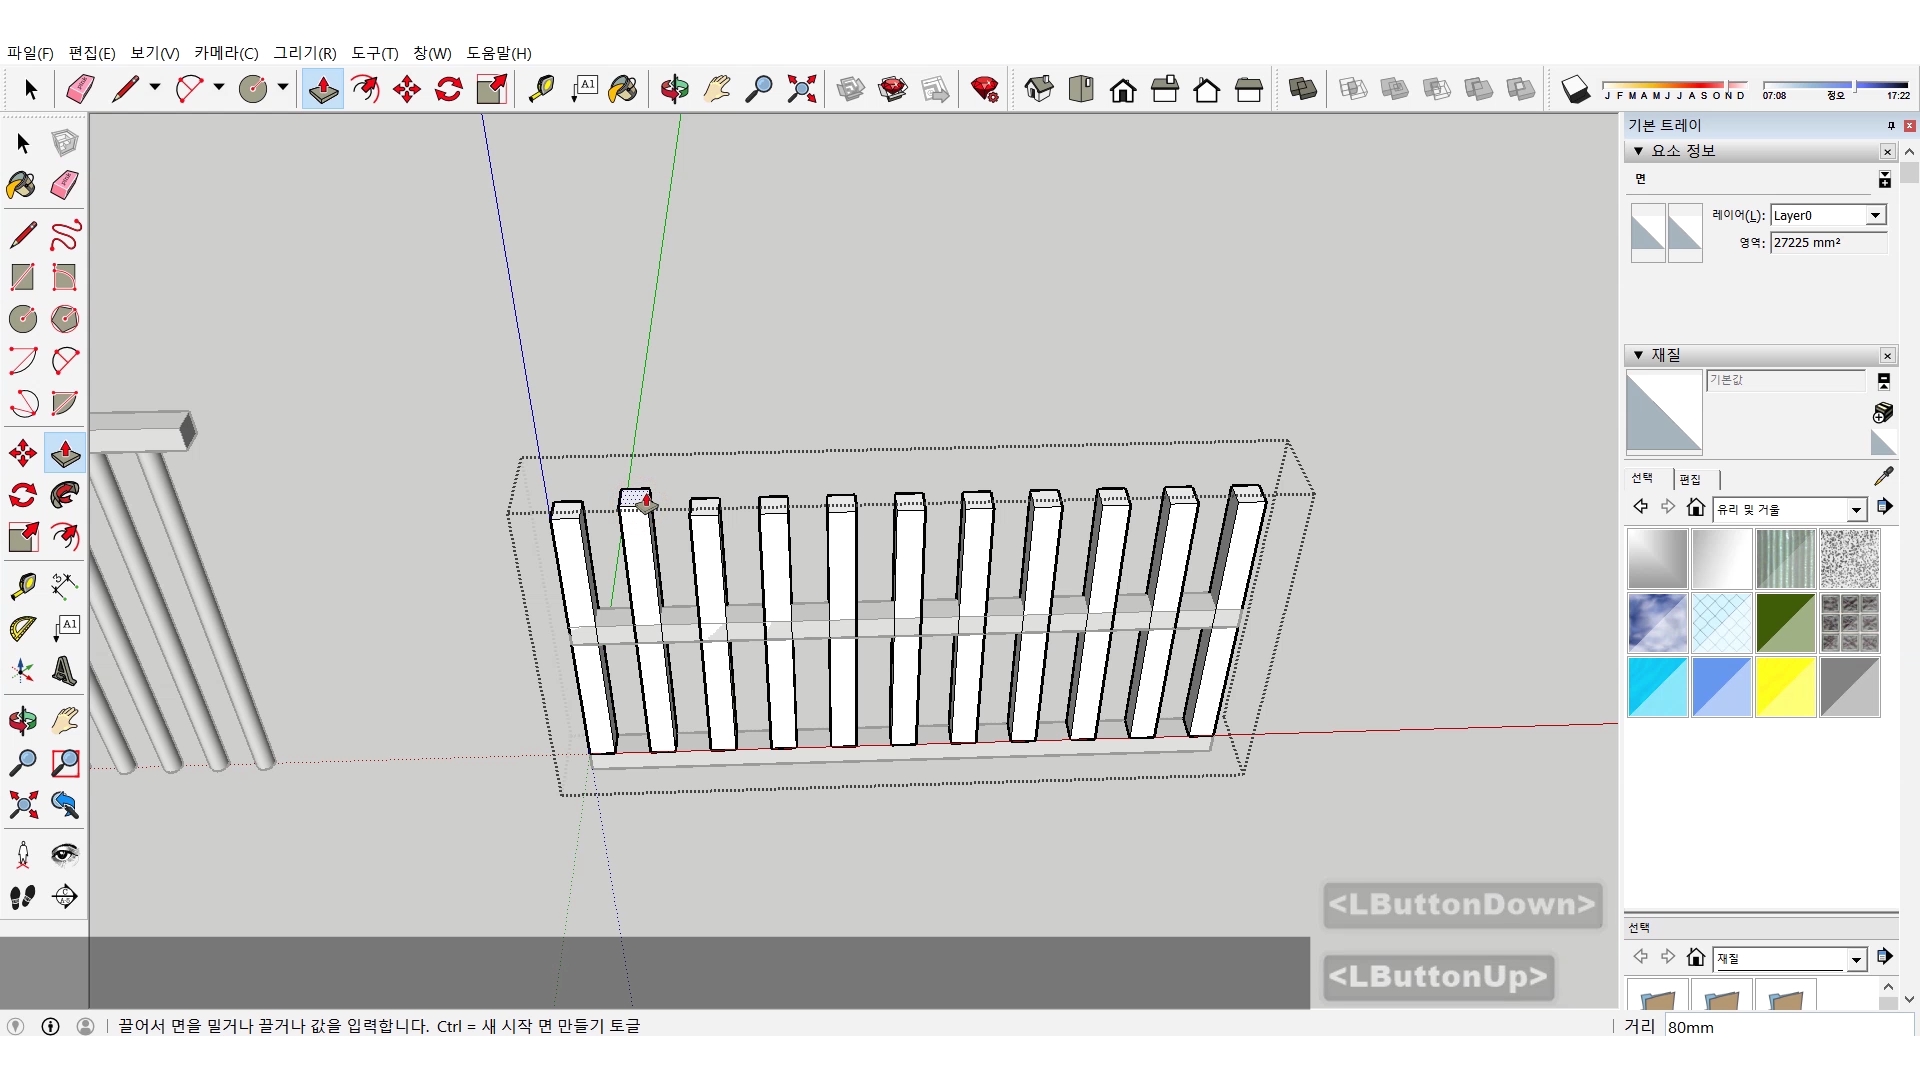Click the Rotate tool in top toolbar
Image resolution: width=1920 pixels, height=1080 pixels.
point(449,89)
